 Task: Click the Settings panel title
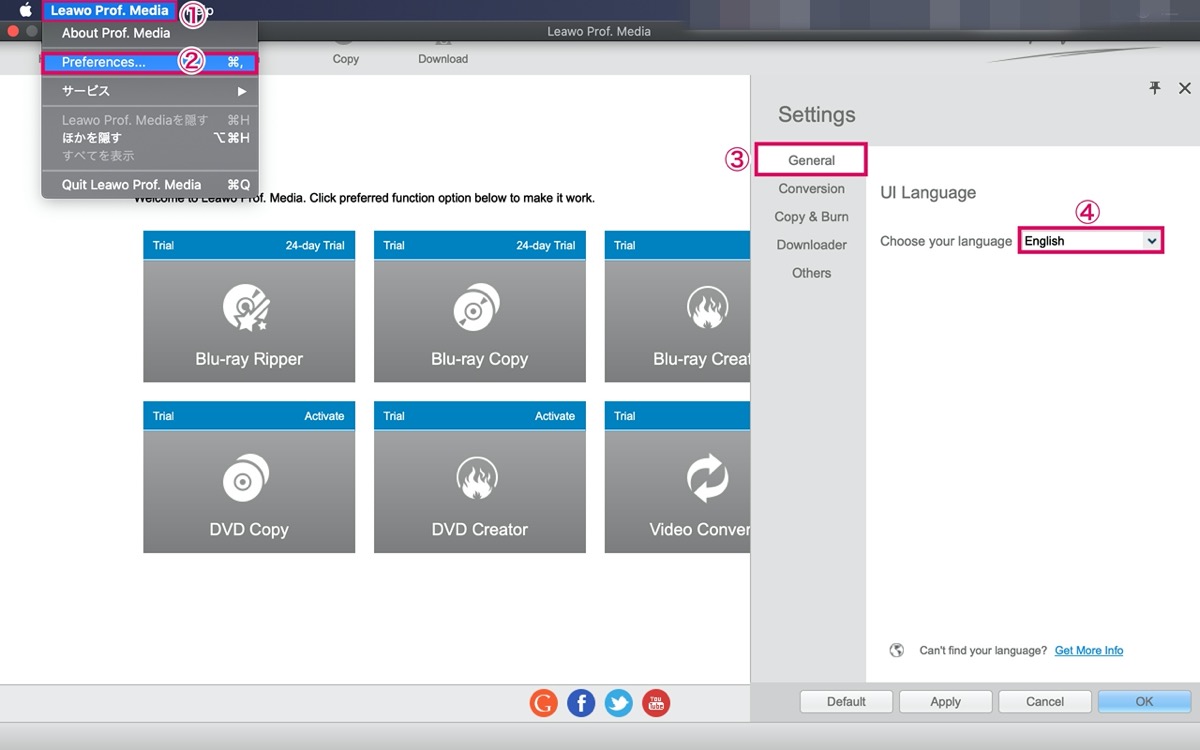coord(817,115)
